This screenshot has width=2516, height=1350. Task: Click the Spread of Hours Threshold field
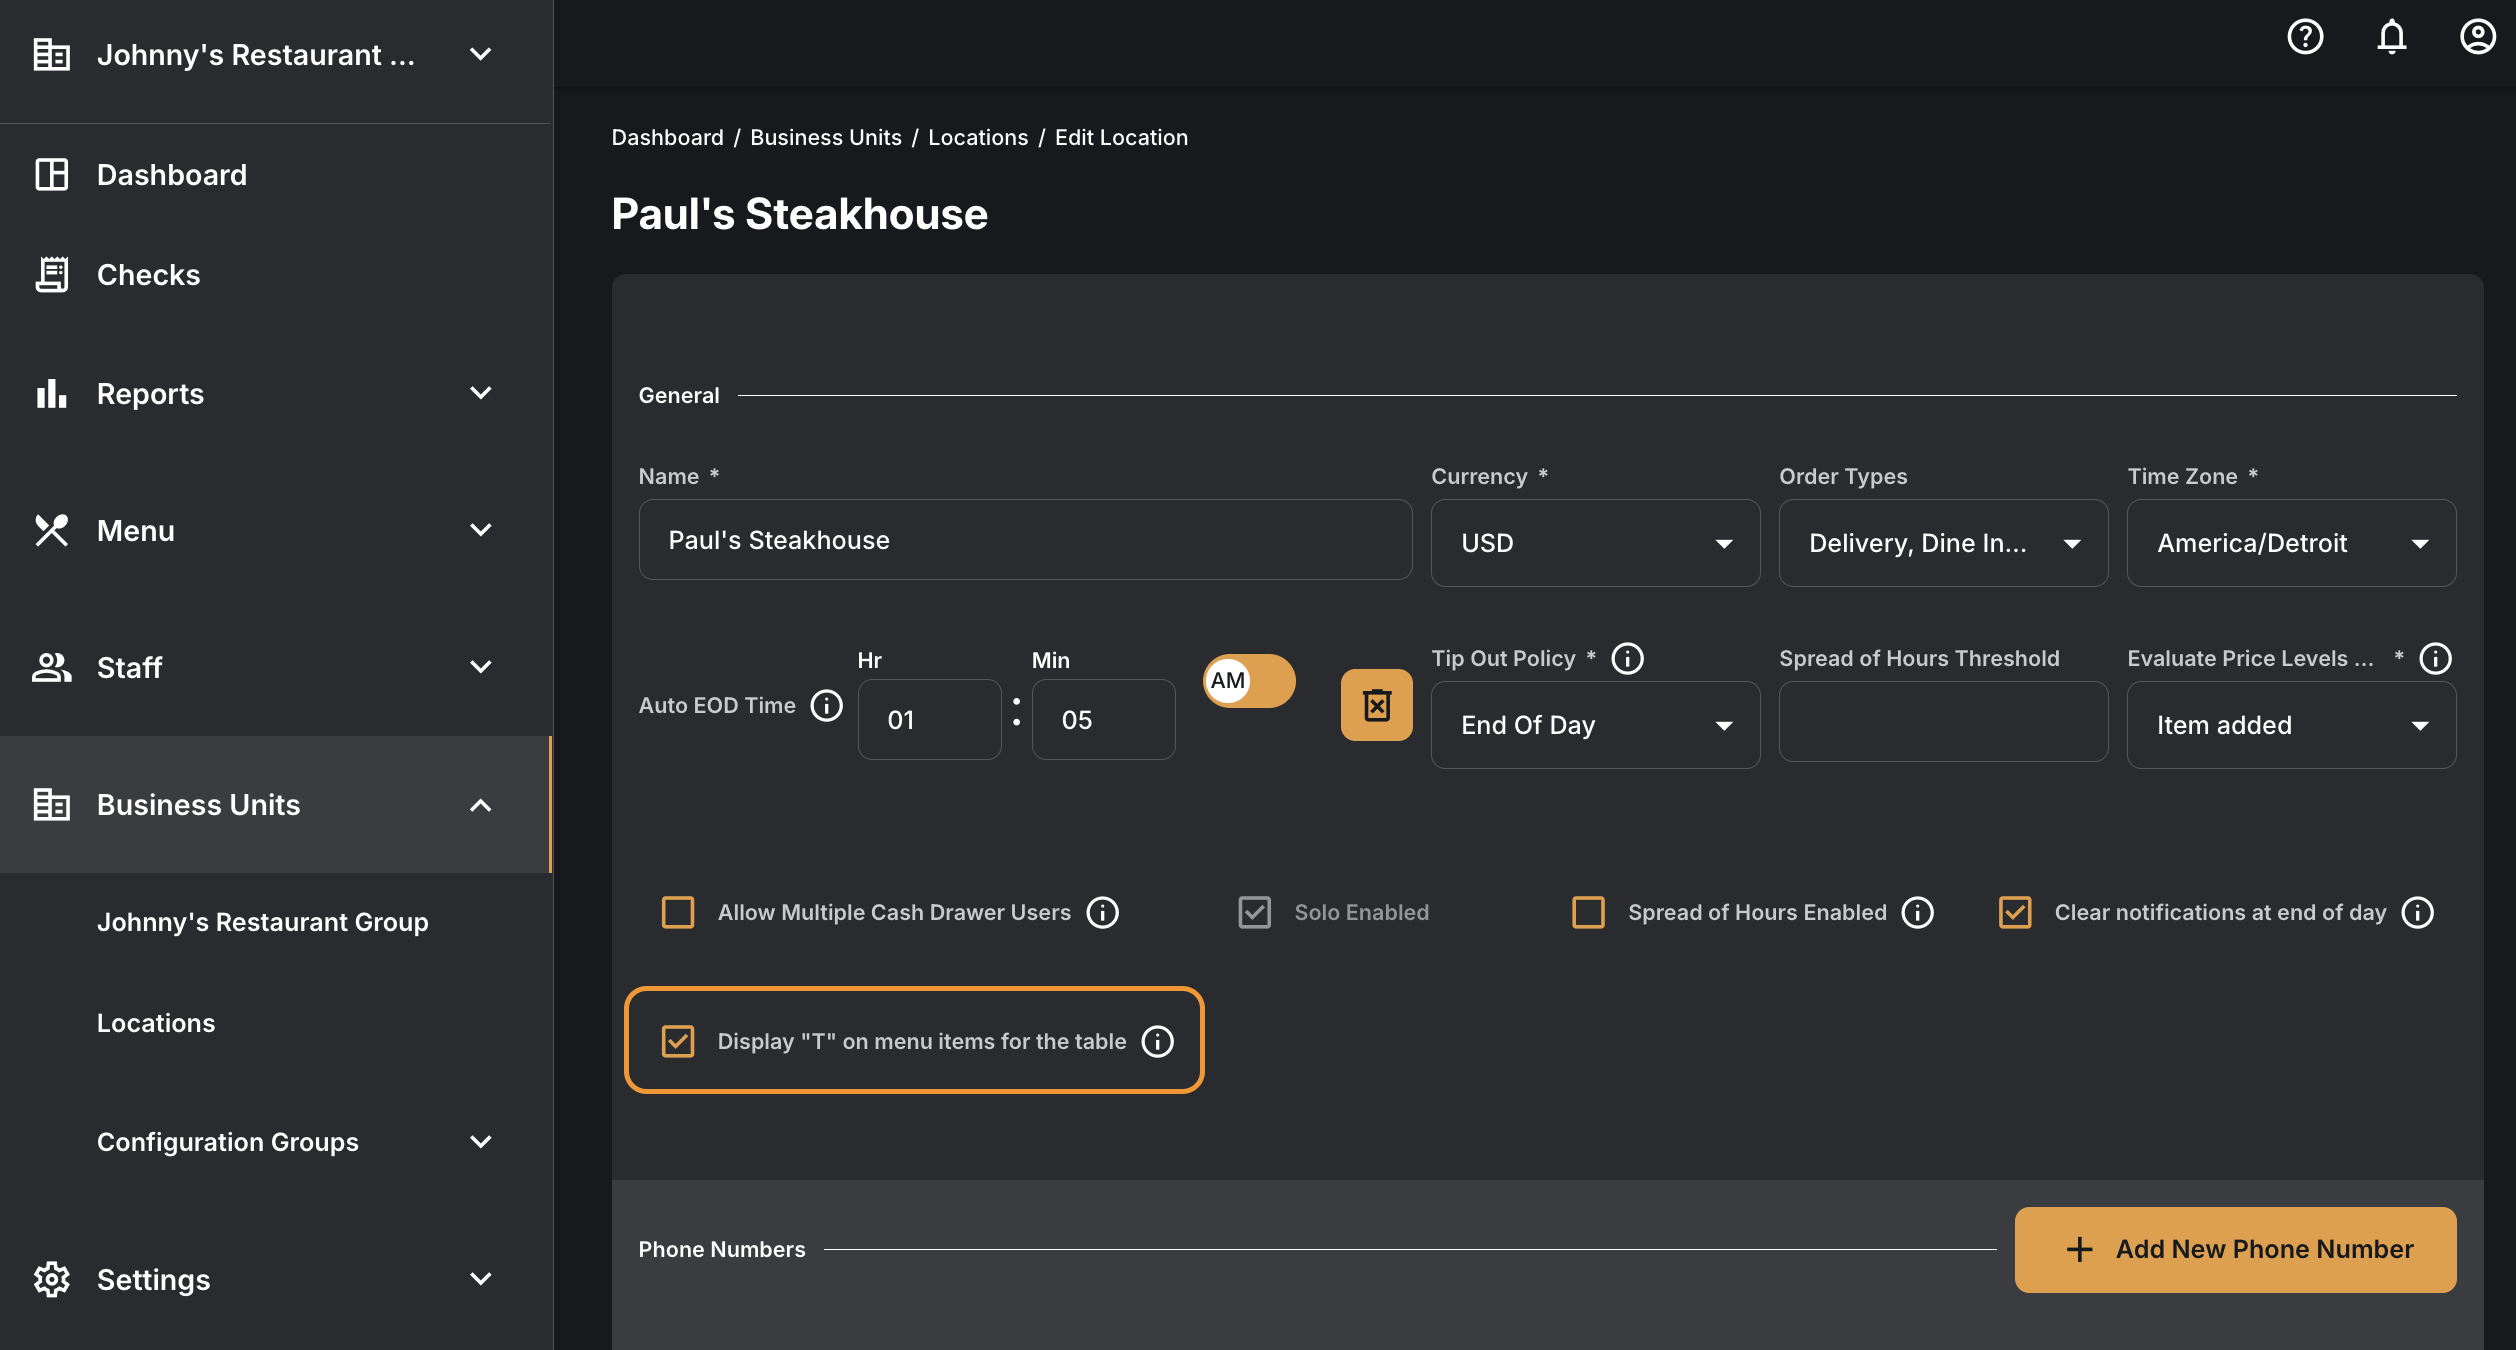click(1943, 722)
